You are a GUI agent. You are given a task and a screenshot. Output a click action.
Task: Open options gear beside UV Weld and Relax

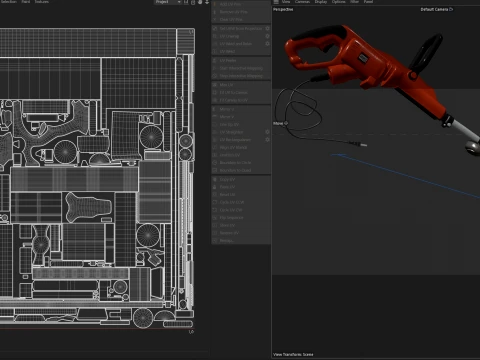[x=267, y=44]
